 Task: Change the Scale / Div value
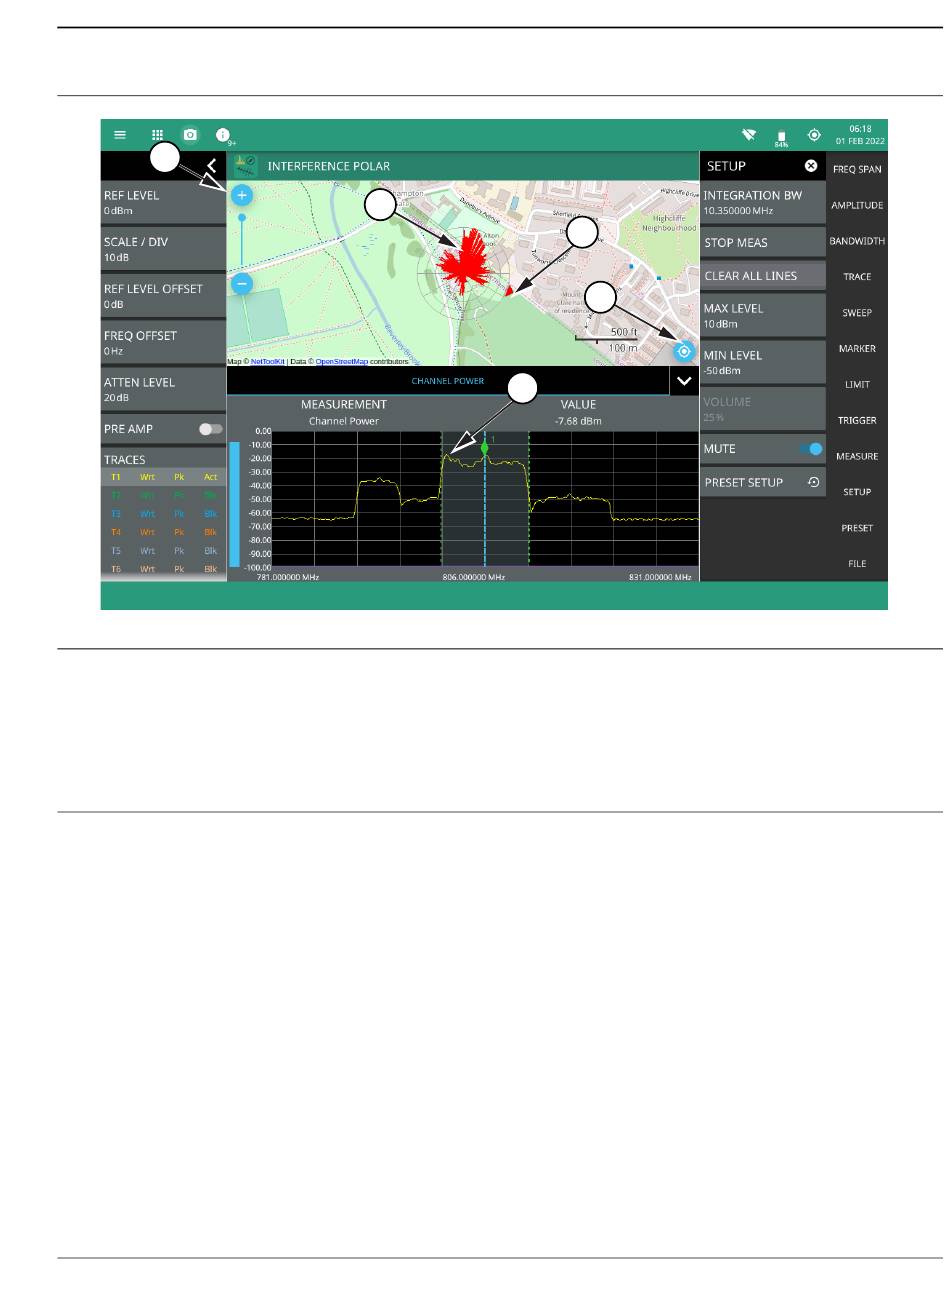coord(164,249)
